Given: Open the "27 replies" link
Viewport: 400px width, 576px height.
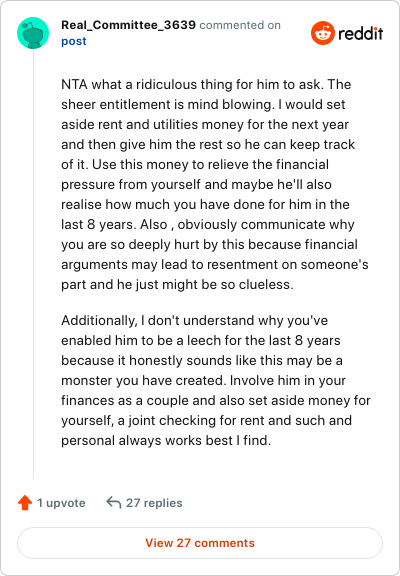Looking at the screenshot, I should (x=154, y=503).
